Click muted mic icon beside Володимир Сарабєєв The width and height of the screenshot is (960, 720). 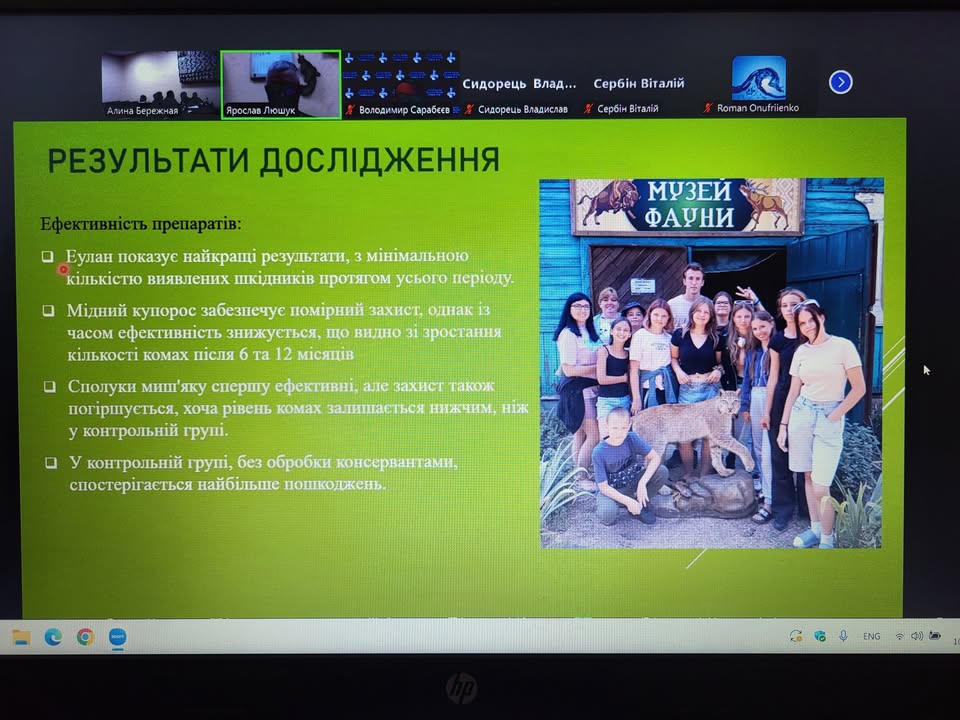pos(350,110)
